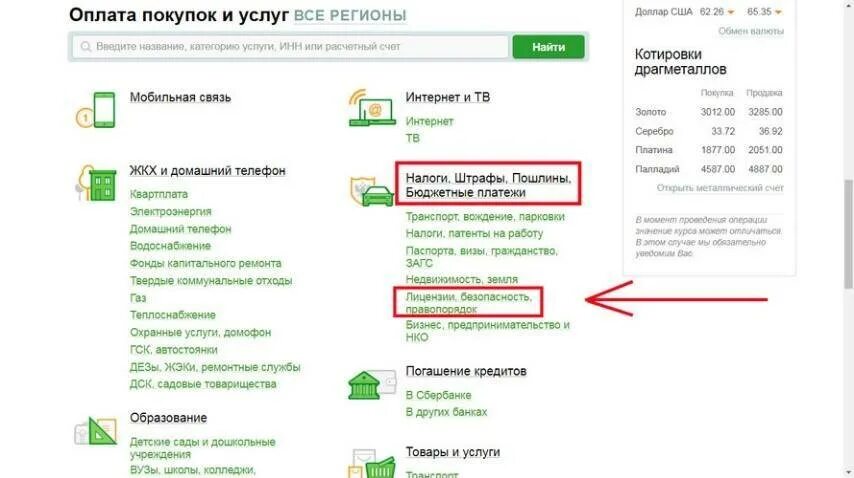Click the Серебро metal row label
The height and width of the screenshot is (478, 854).
click(654, 131)
